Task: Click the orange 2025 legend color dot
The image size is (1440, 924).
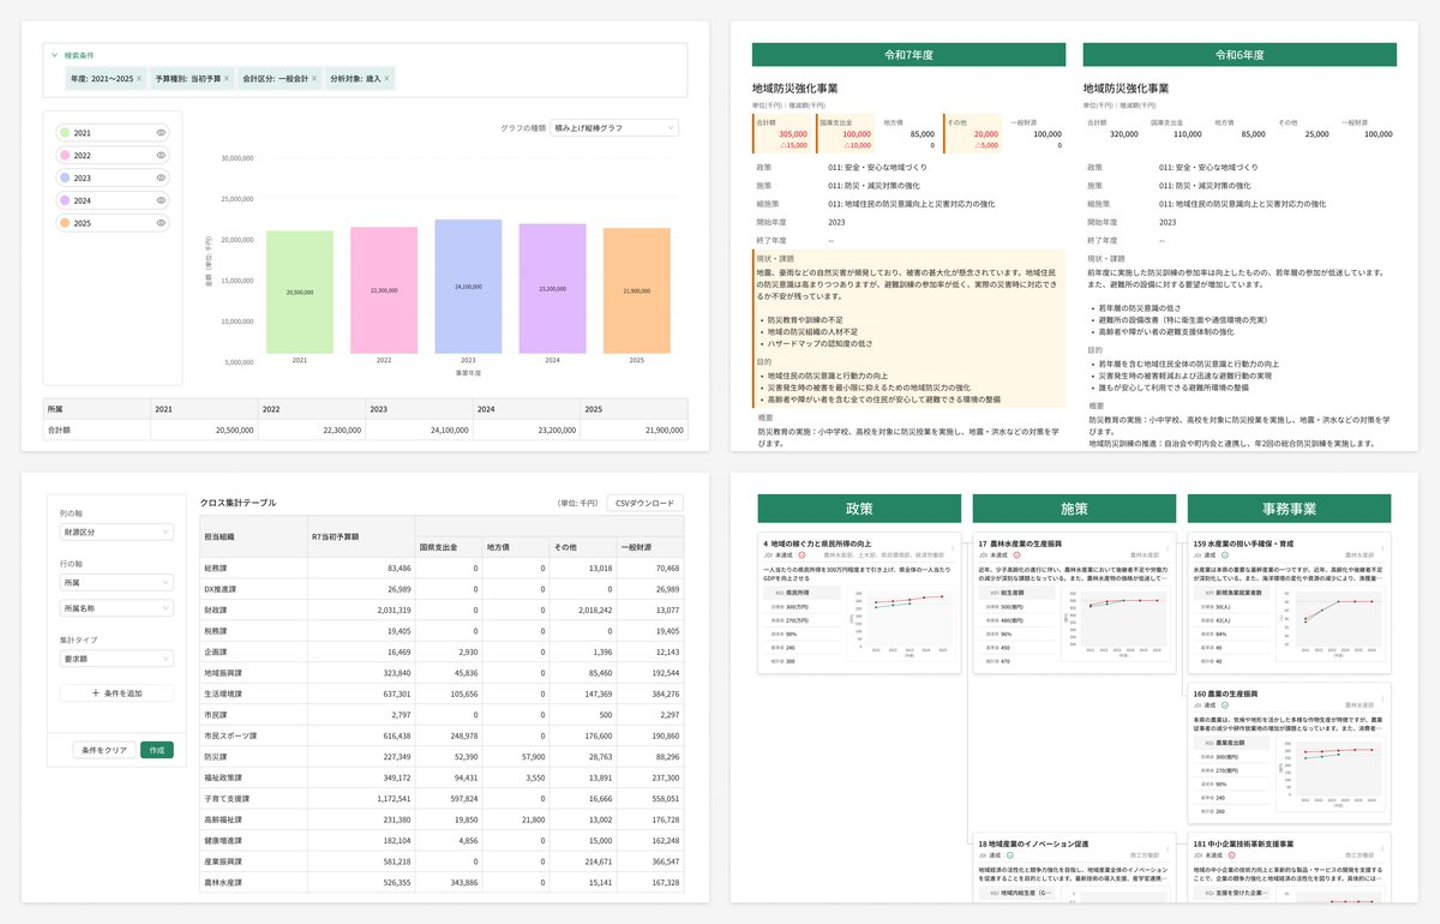Action: point(65,223)
